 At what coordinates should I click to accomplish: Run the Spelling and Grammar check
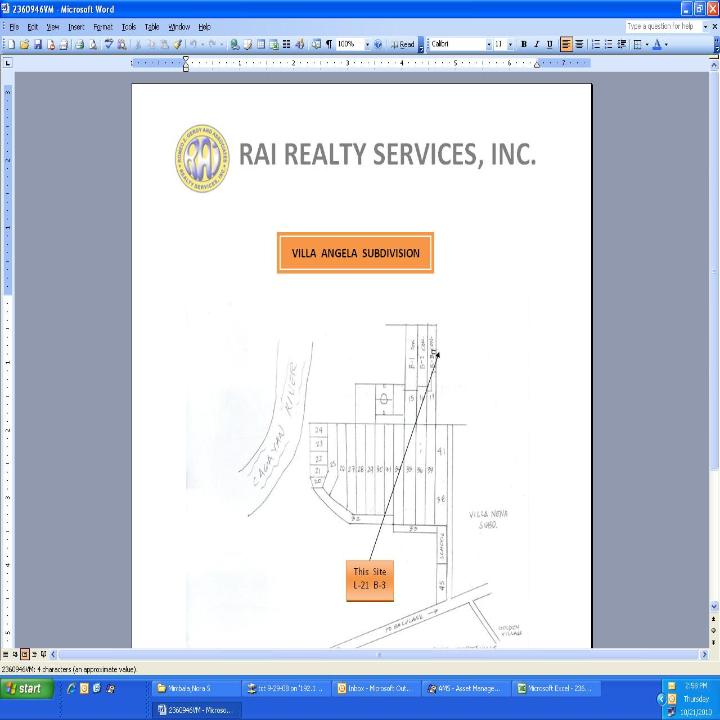point(108,45)
